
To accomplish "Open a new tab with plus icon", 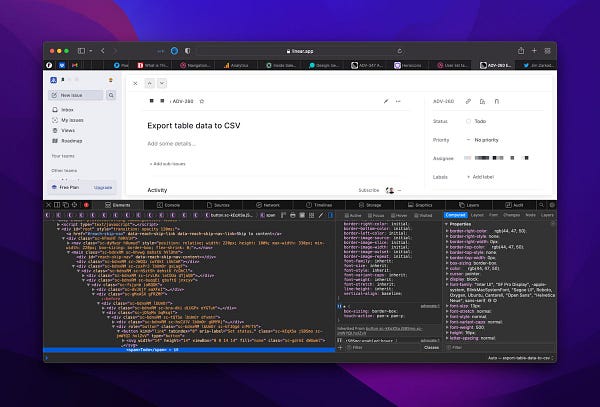I will [534, 50].
